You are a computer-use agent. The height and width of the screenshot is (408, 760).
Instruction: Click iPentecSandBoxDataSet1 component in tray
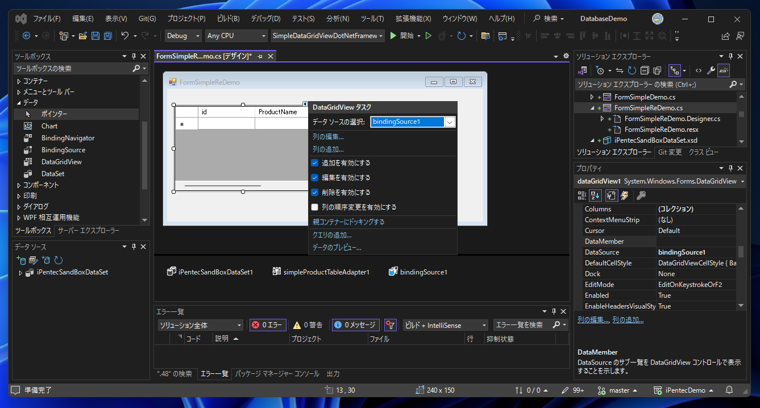coord(210,272)
